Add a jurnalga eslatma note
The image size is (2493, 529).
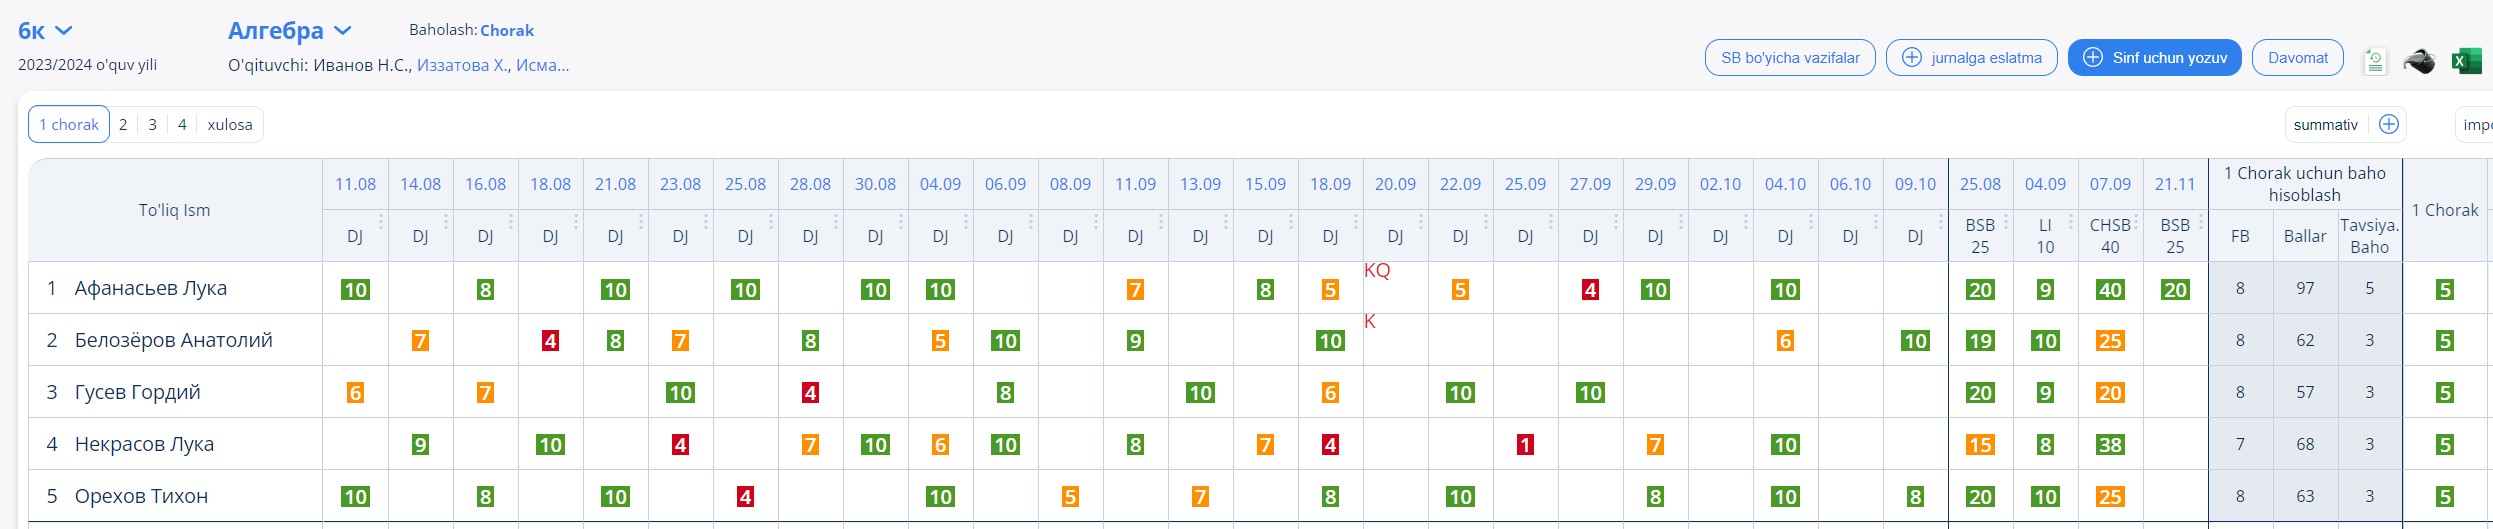1971,58
